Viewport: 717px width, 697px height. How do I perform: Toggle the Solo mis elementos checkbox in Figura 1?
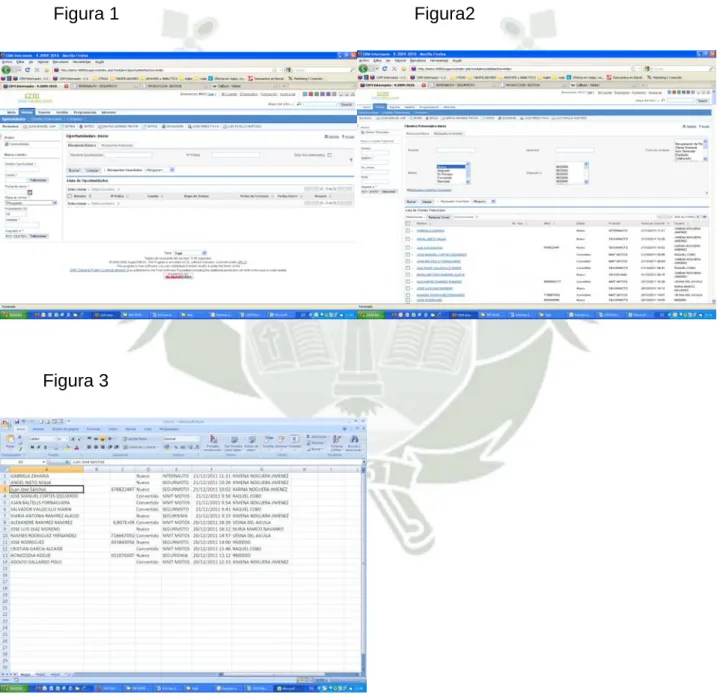click(x=329, y=155)
